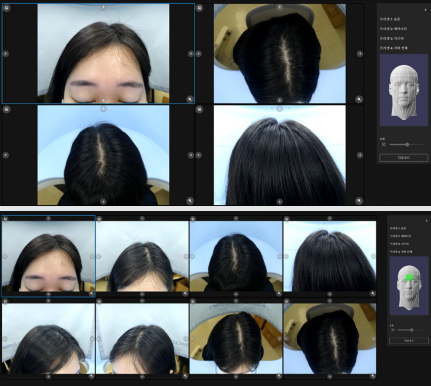Click the plus icon above the upper forehead photo
Image resolution: width=431 pixels, height=386 pixels.
(x=103, y=7)
